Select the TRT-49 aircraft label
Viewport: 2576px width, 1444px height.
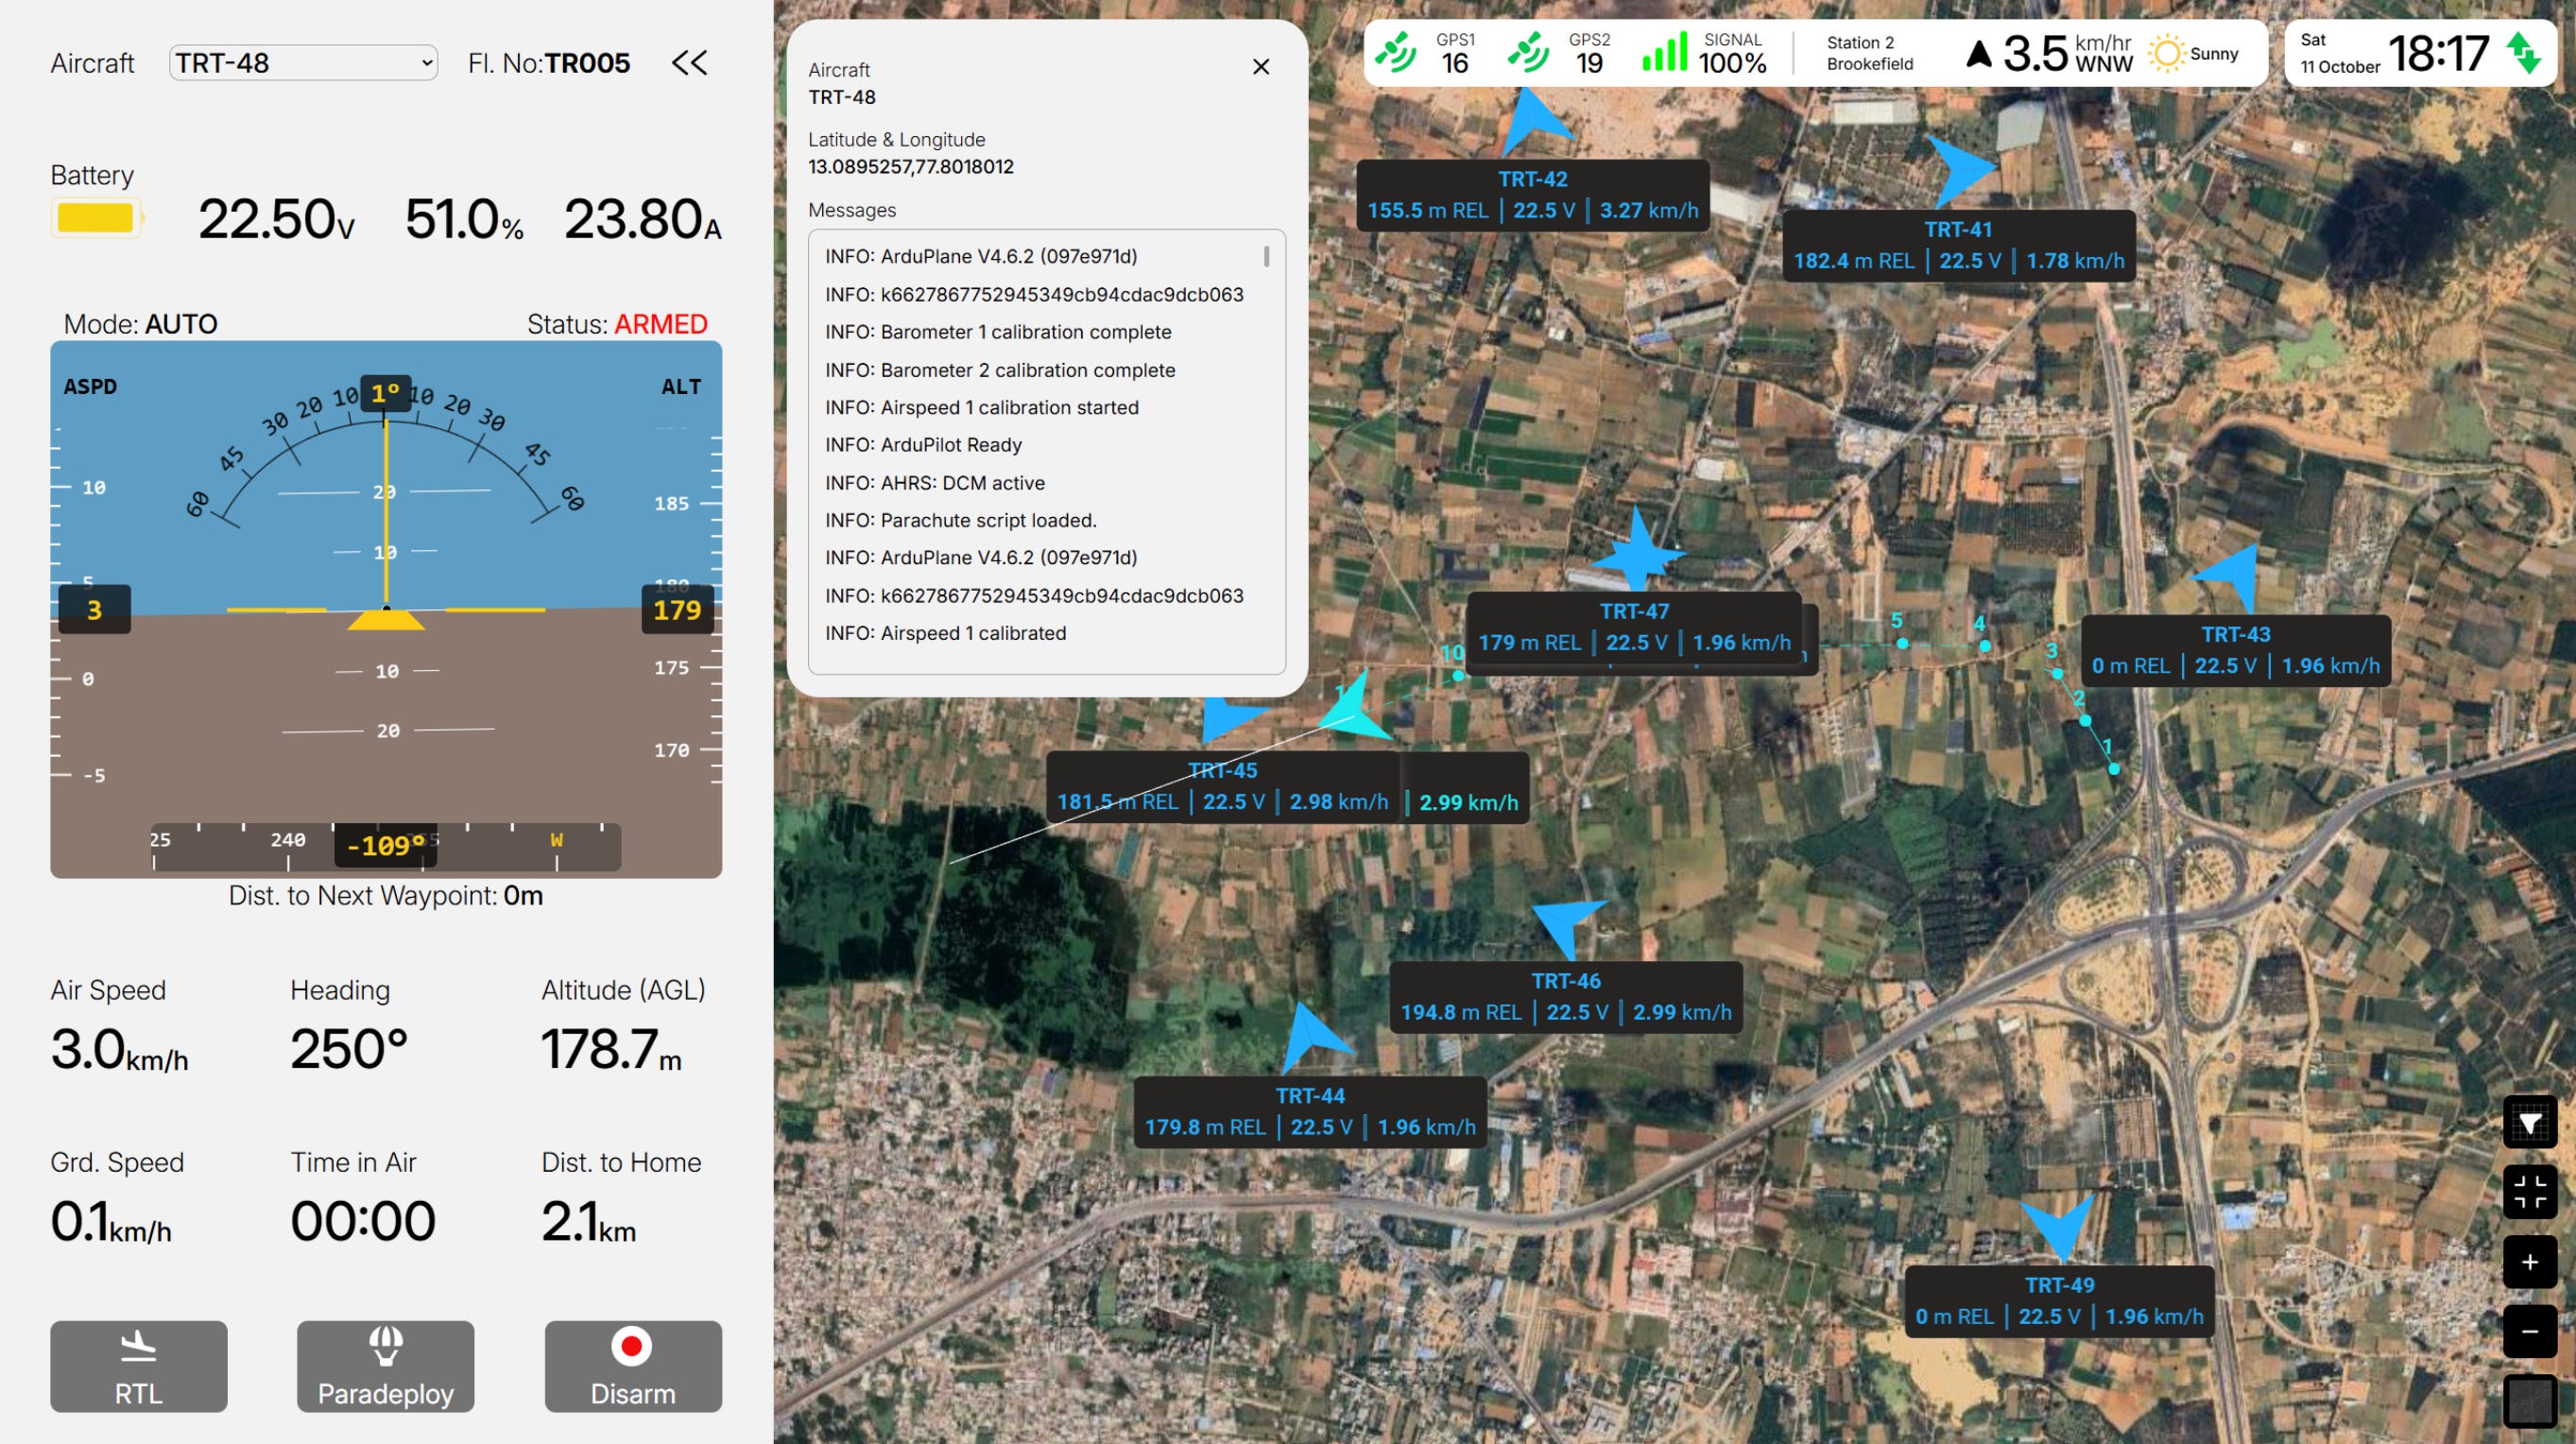point(2058,1301)
